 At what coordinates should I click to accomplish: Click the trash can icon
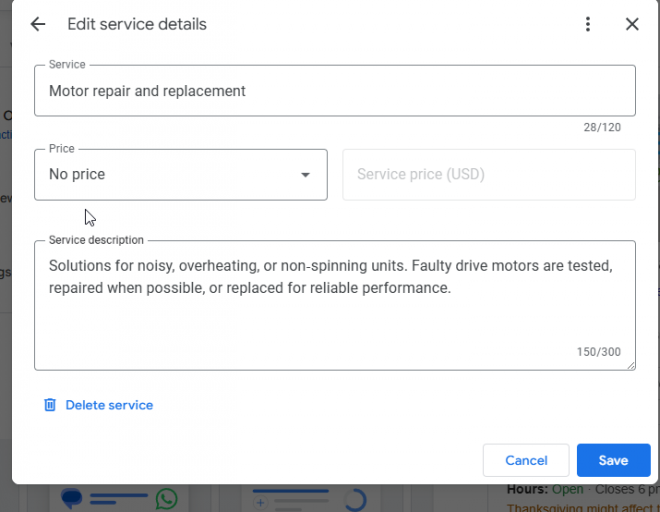50,405
